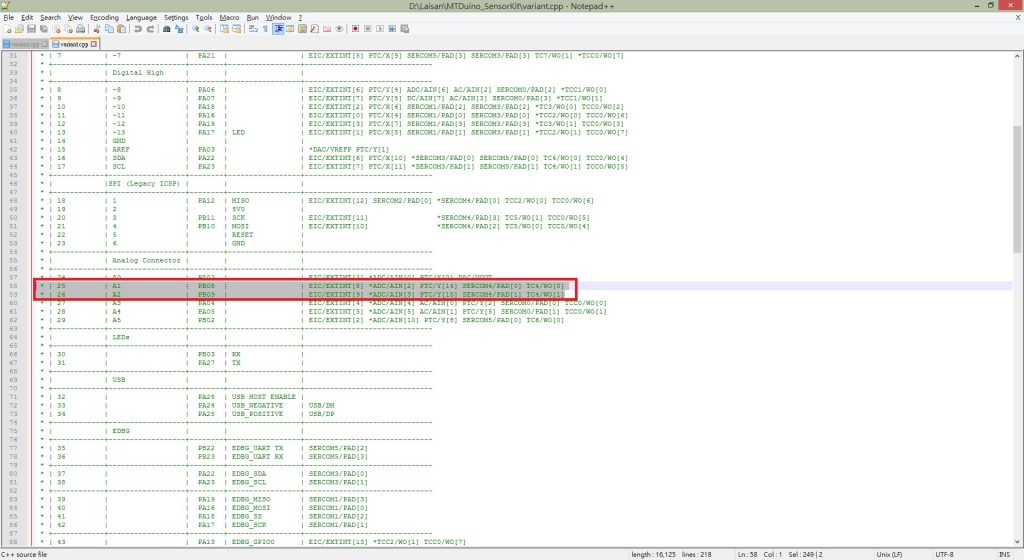Toggle the show all characters icon
Screen dimensions: 1024x560
point(265,29)
